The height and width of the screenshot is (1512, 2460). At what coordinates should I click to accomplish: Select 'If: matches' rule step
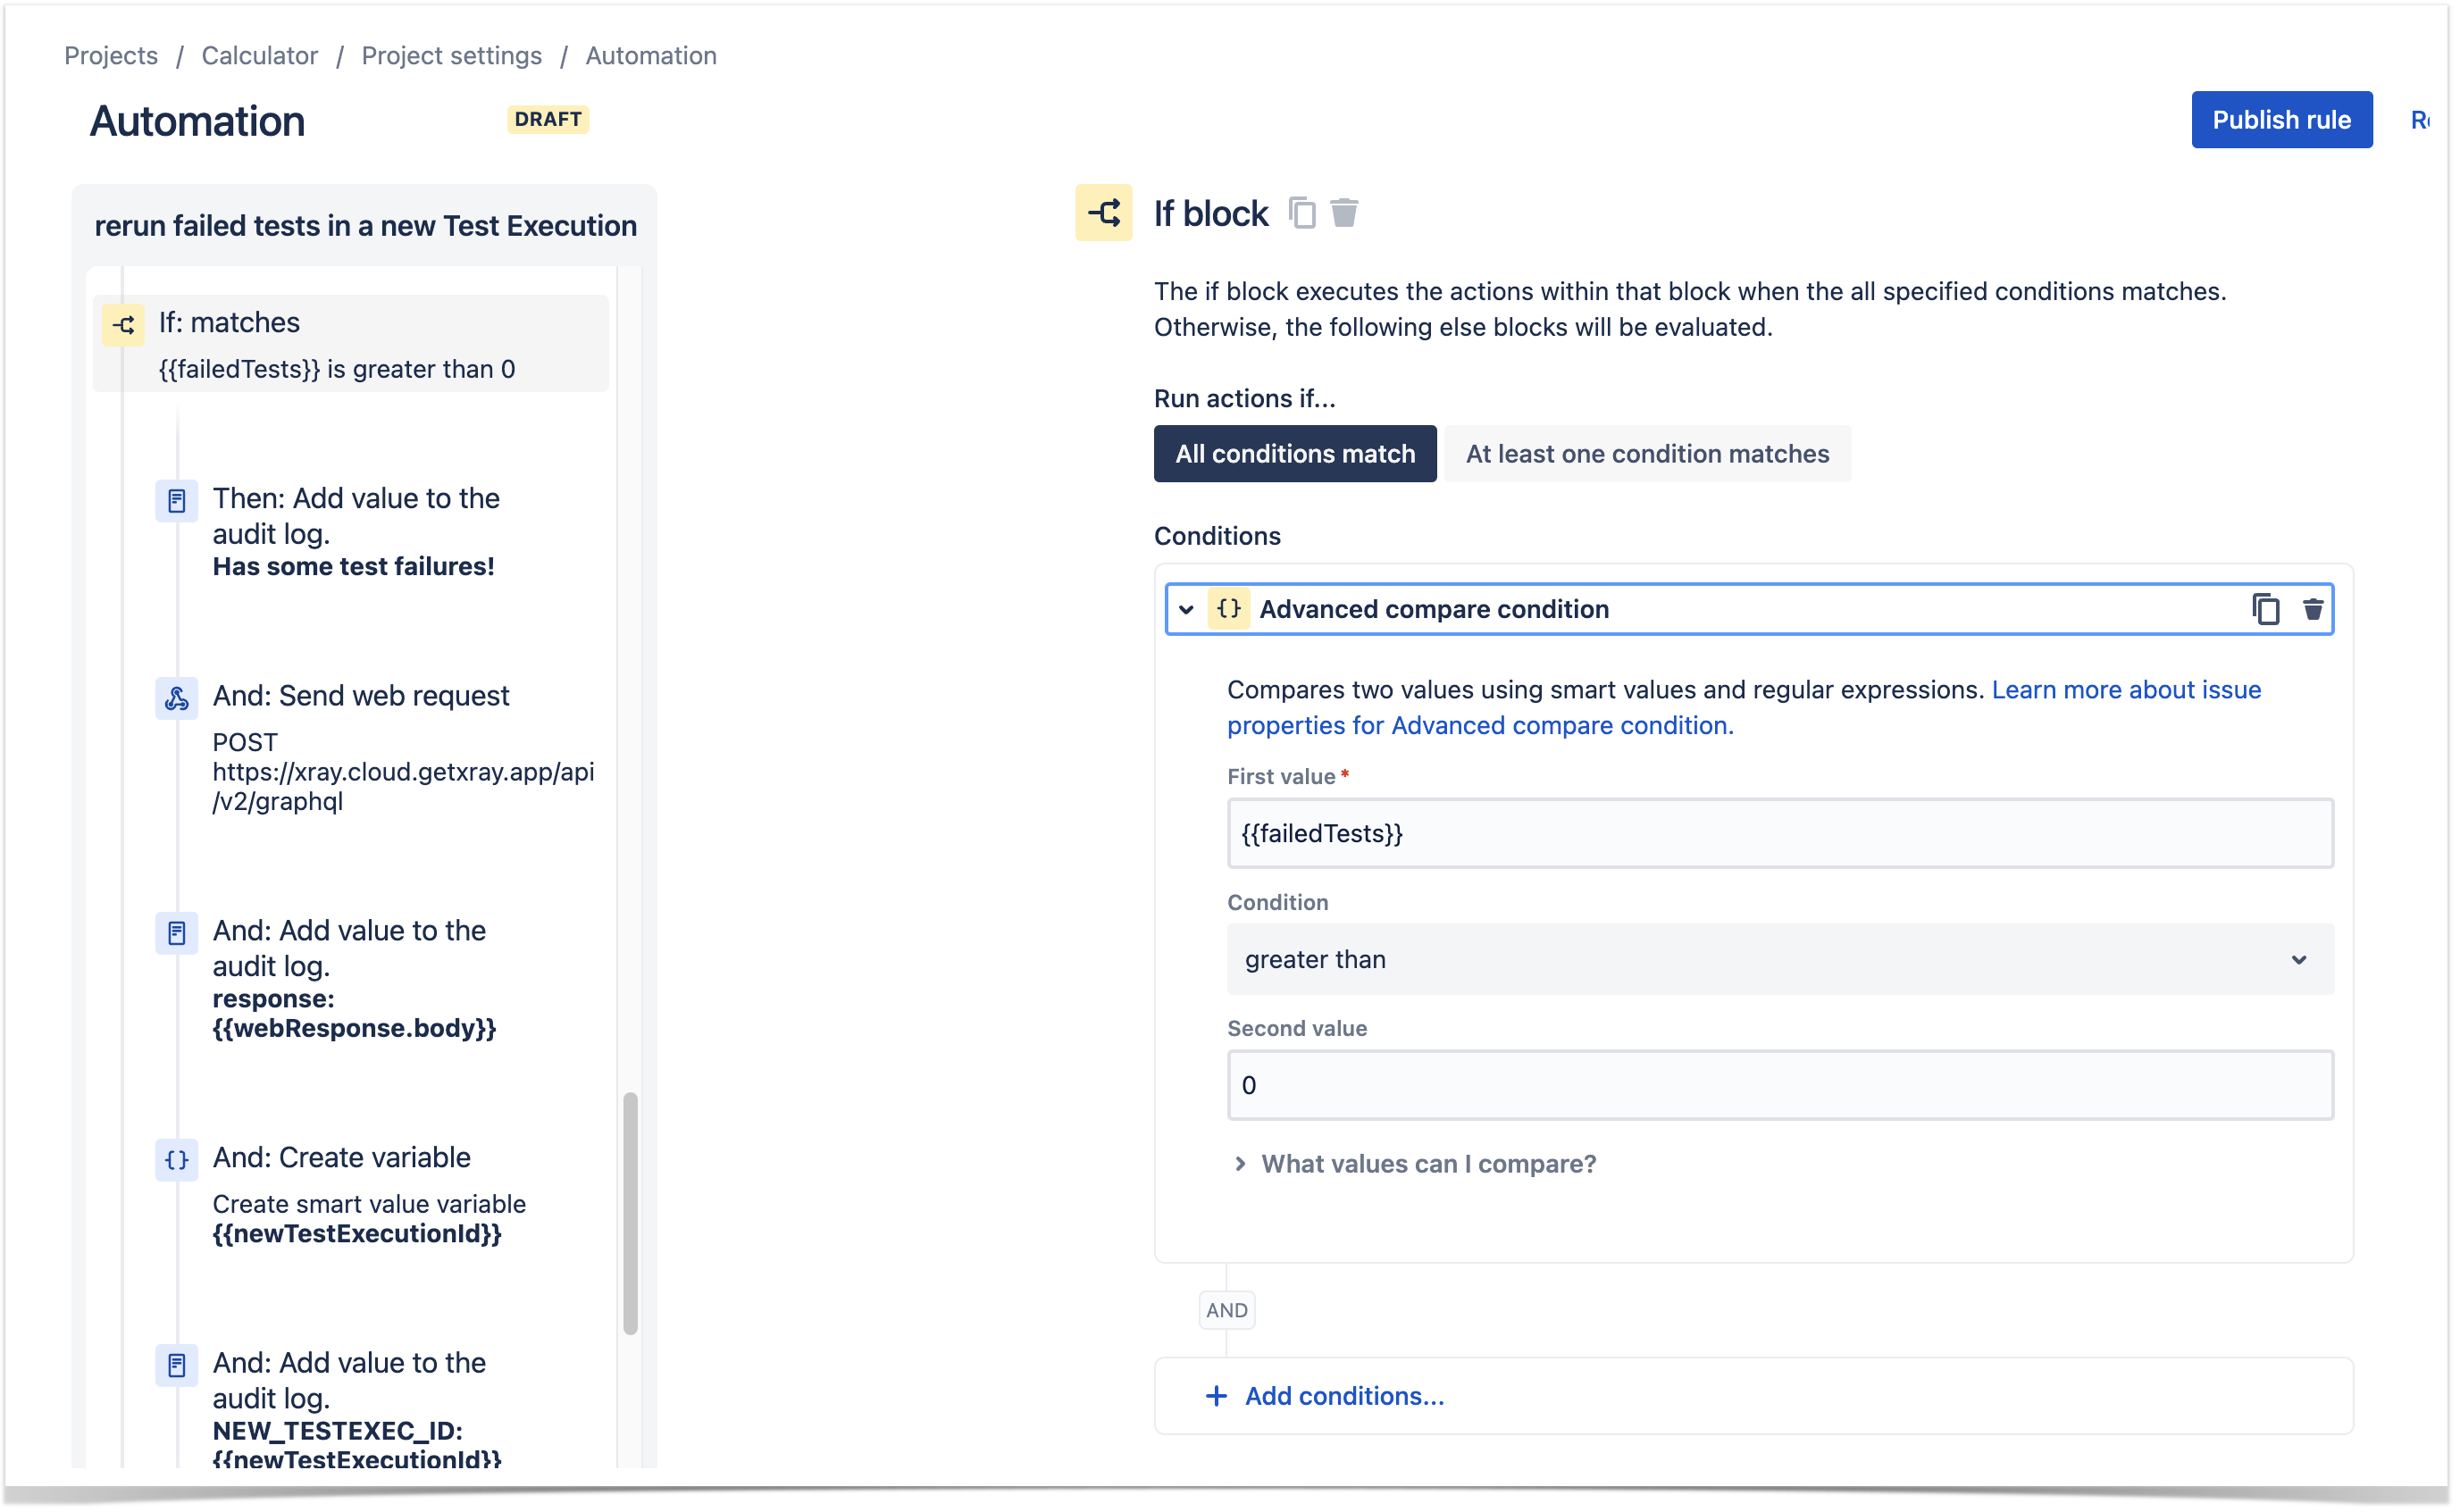[x=351, y=344]
